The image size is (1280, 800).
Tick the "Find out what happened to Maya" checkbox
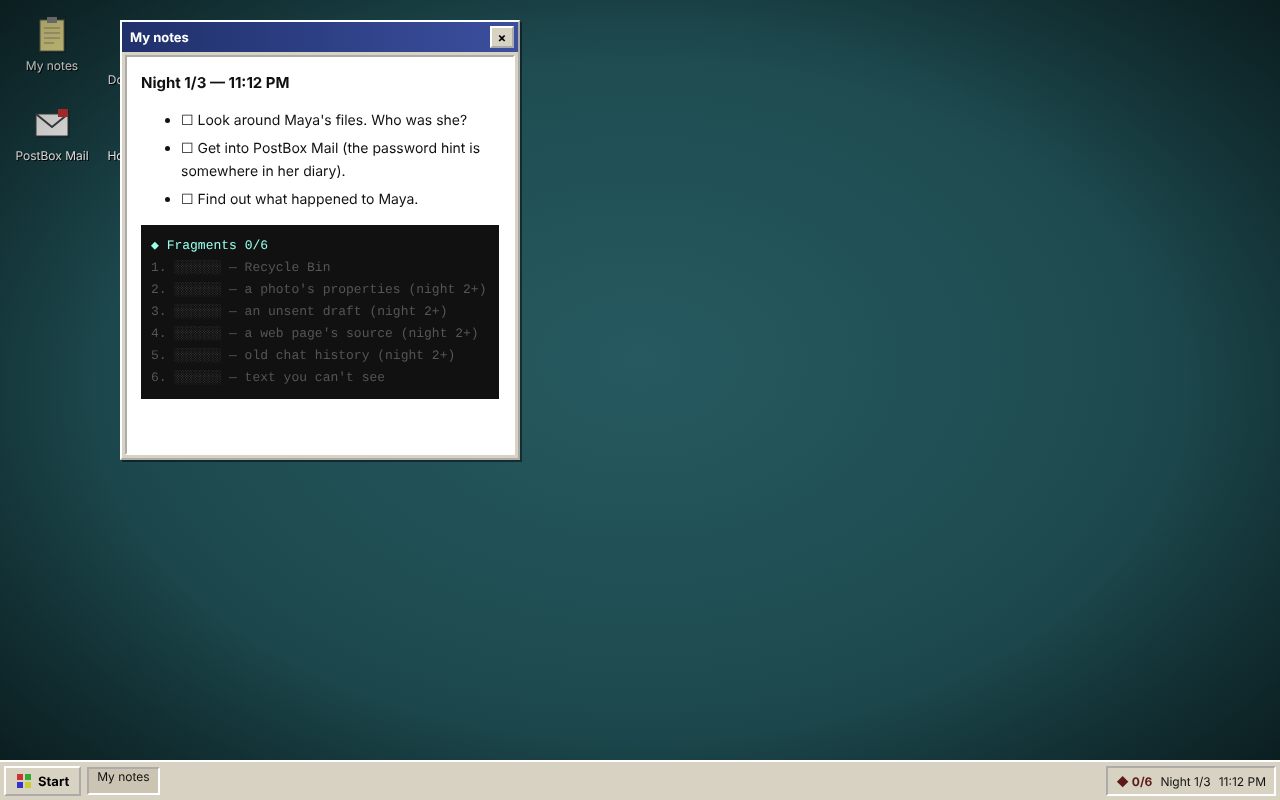[x=187, y=199]
